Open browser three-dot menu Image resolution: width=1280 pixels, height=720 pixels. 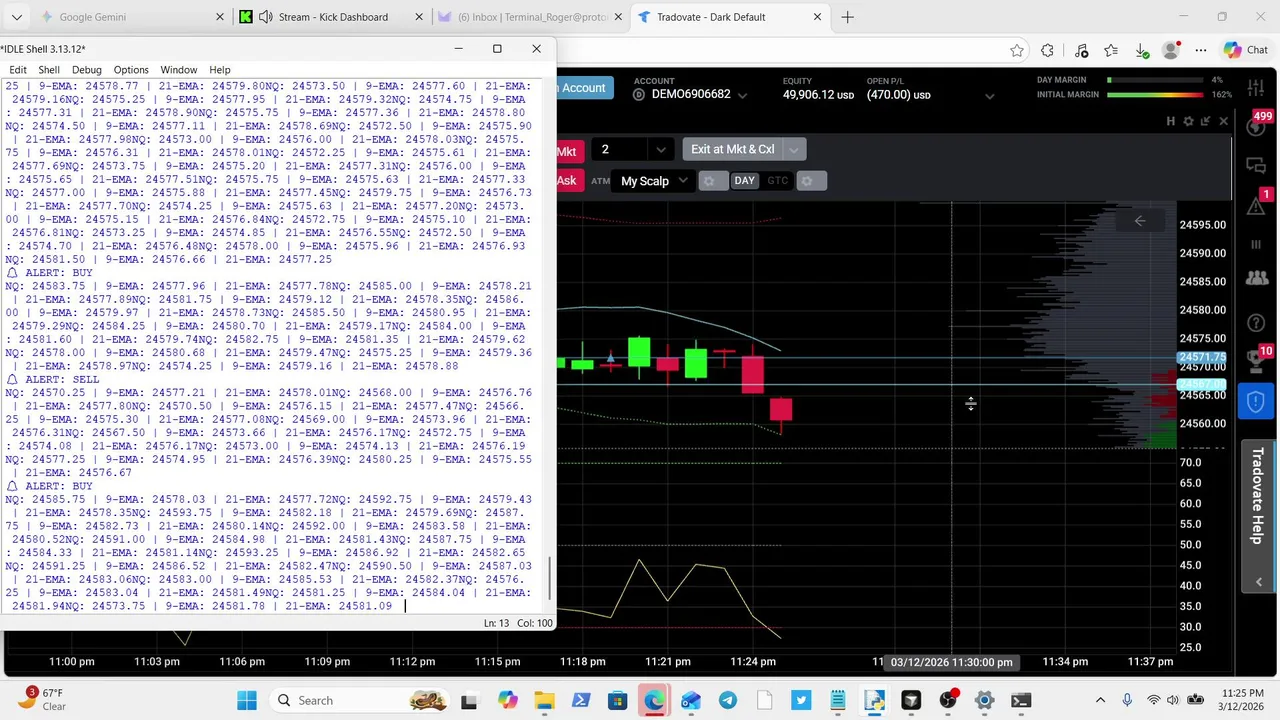(x=1201, y=50)
